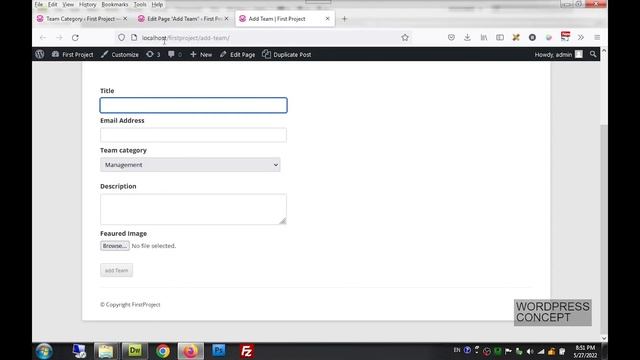Click the taskbar volume speaker icon
640x360 pixels.
coord(530,351)
